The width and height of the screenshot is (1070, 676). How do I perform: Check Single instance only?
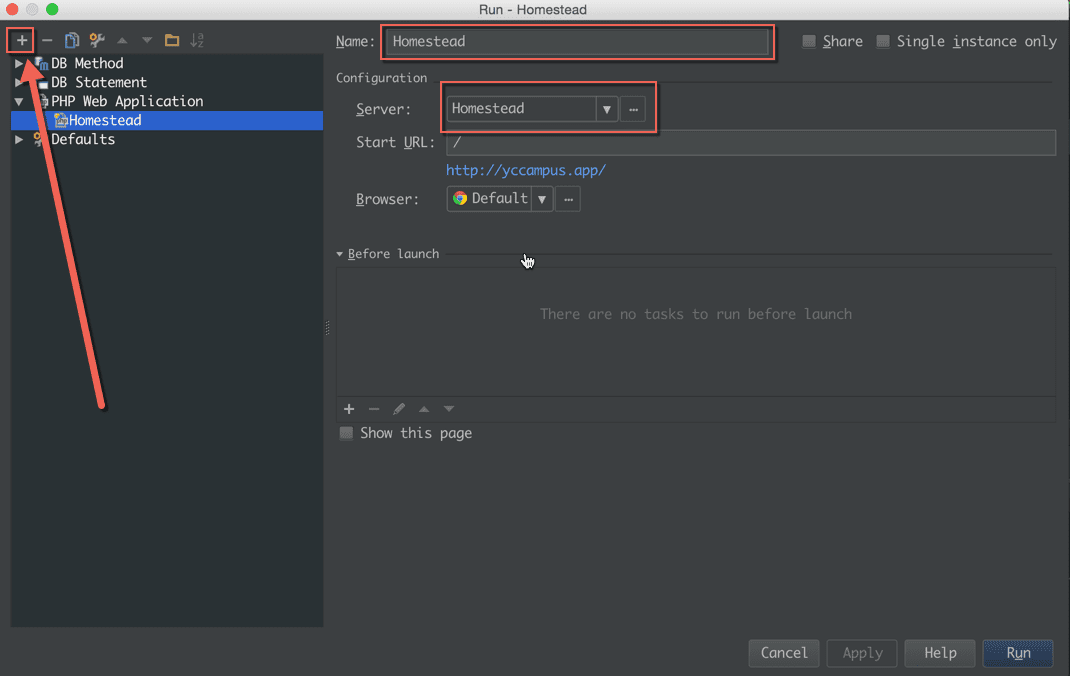882,41
